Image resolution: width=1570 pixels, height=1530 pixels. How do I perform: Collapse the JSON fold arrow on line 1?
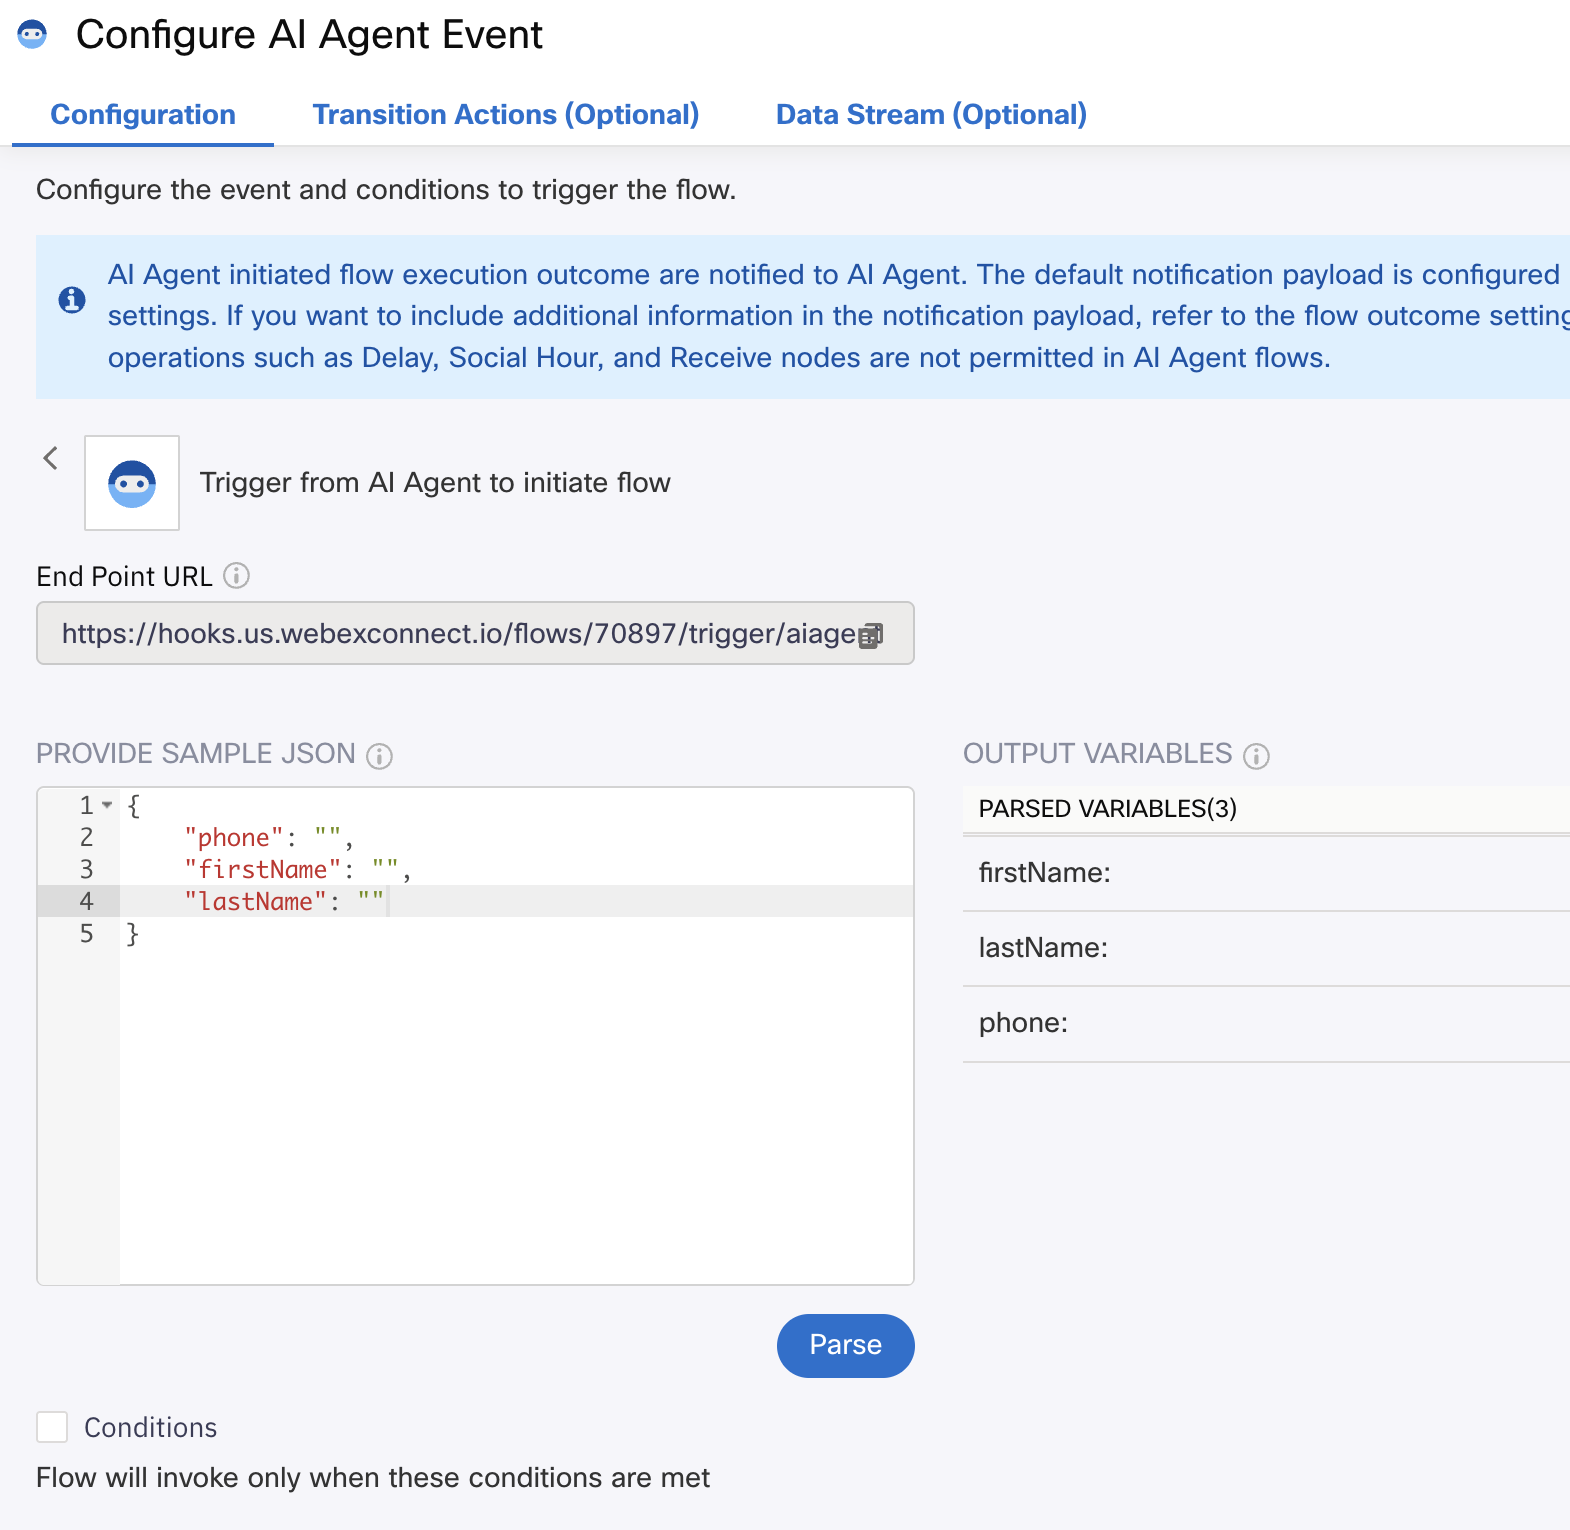coord(107,805)
